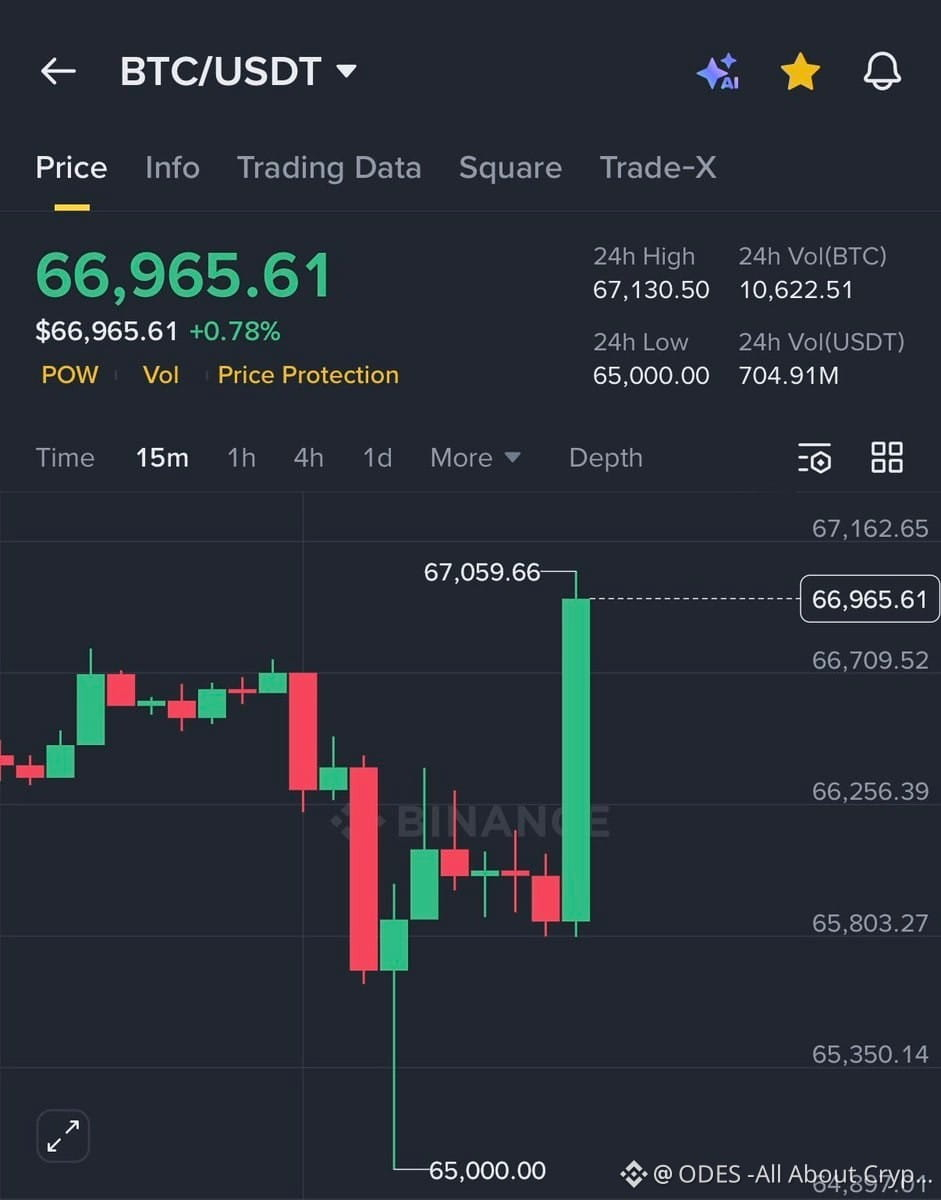Tap the back arrow icon
This screenshot has height=1200, width=941.
coord(58,71)
